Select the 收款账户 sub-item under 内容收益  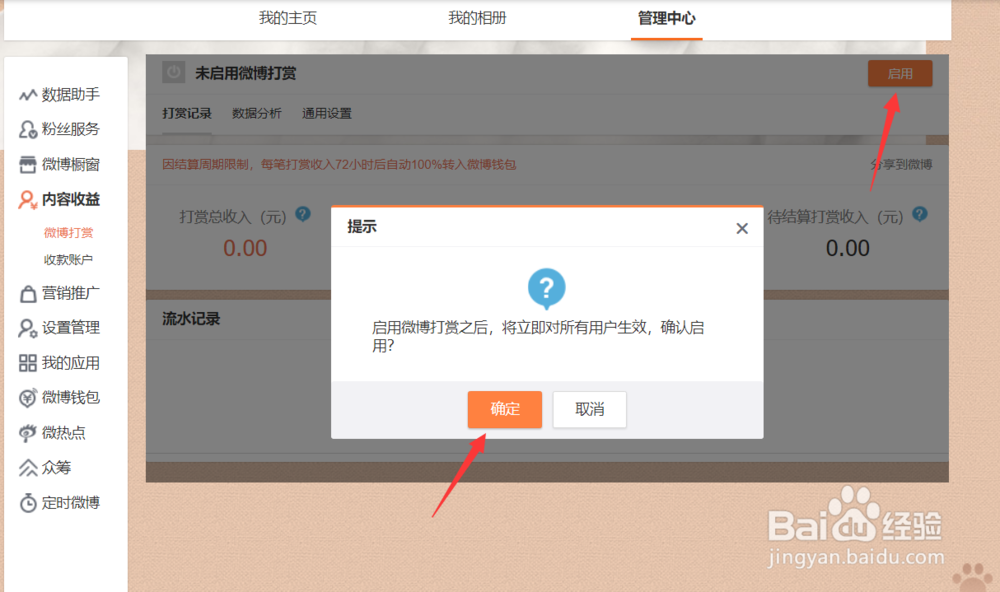tap(67, 260)
